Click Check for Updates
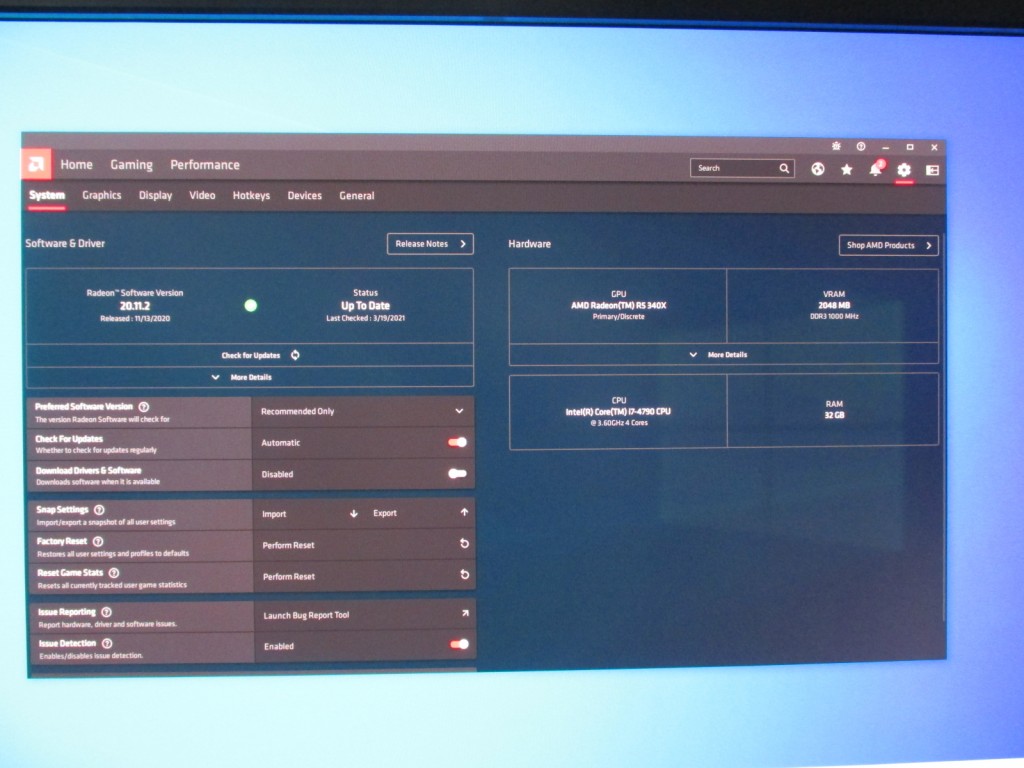Viewport: 1024px width, 768px height. click(x=250, y=355)
